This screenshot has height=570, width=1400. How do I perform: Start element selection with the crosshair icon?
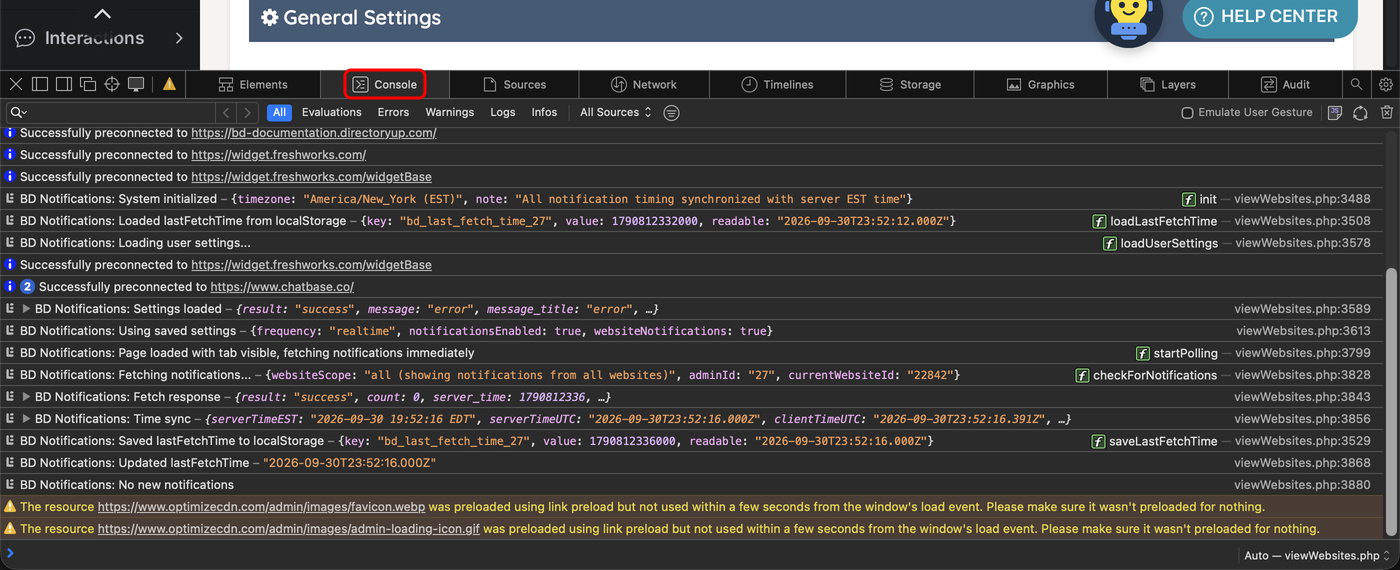point(112,85)
